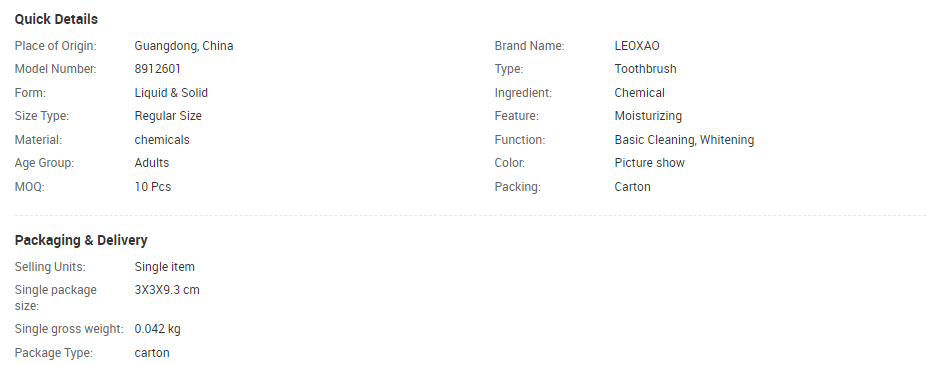This screenshot has height=365, width=928.
Task: Select the Chemical ingredient value
Action: coord(639,93)
